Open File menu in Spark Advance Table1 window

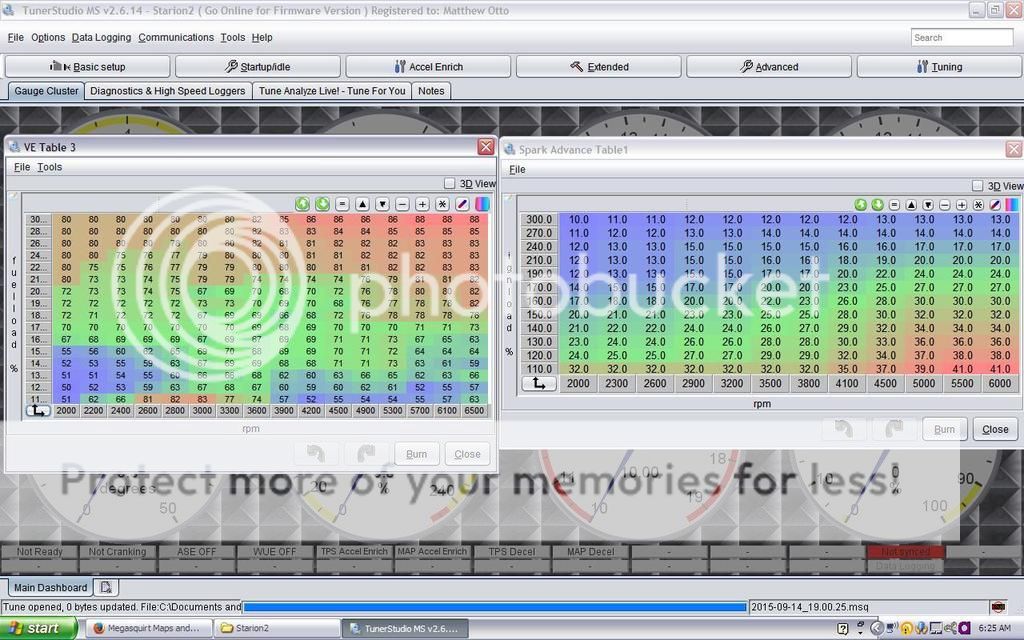(x=517, y=169)
